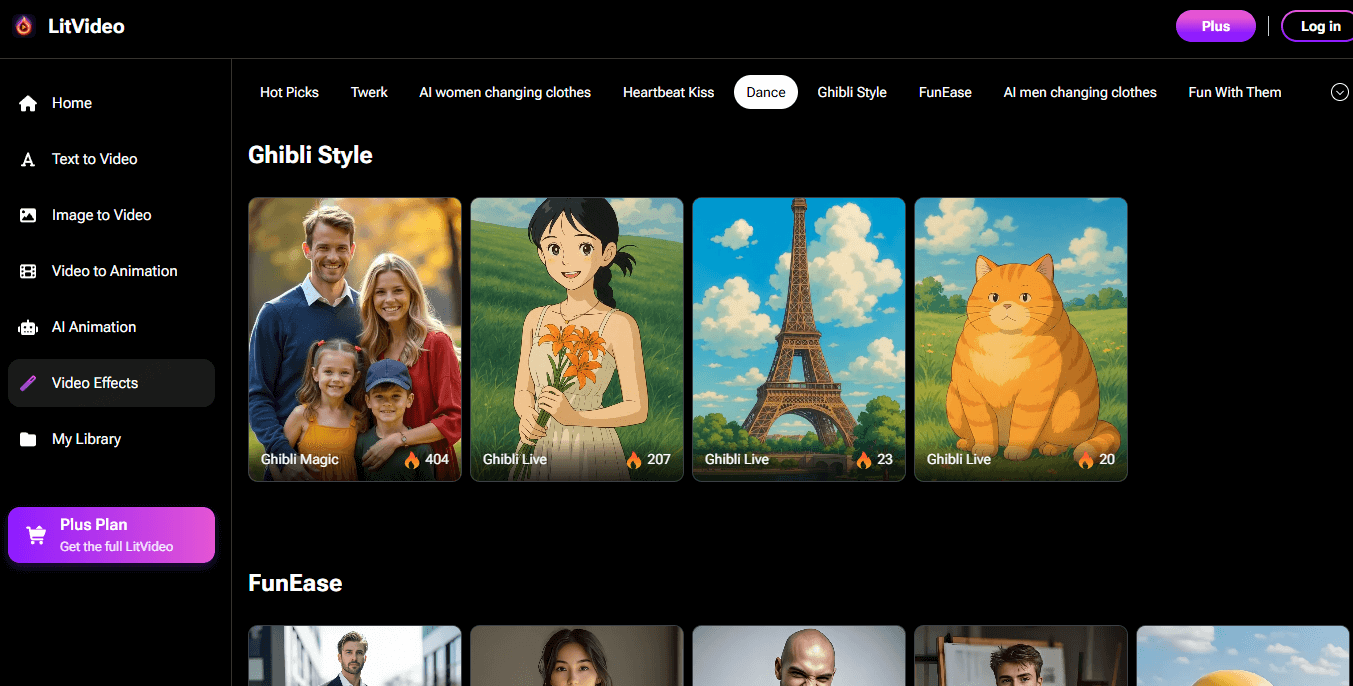Select the Dance tab

(766, 92)
